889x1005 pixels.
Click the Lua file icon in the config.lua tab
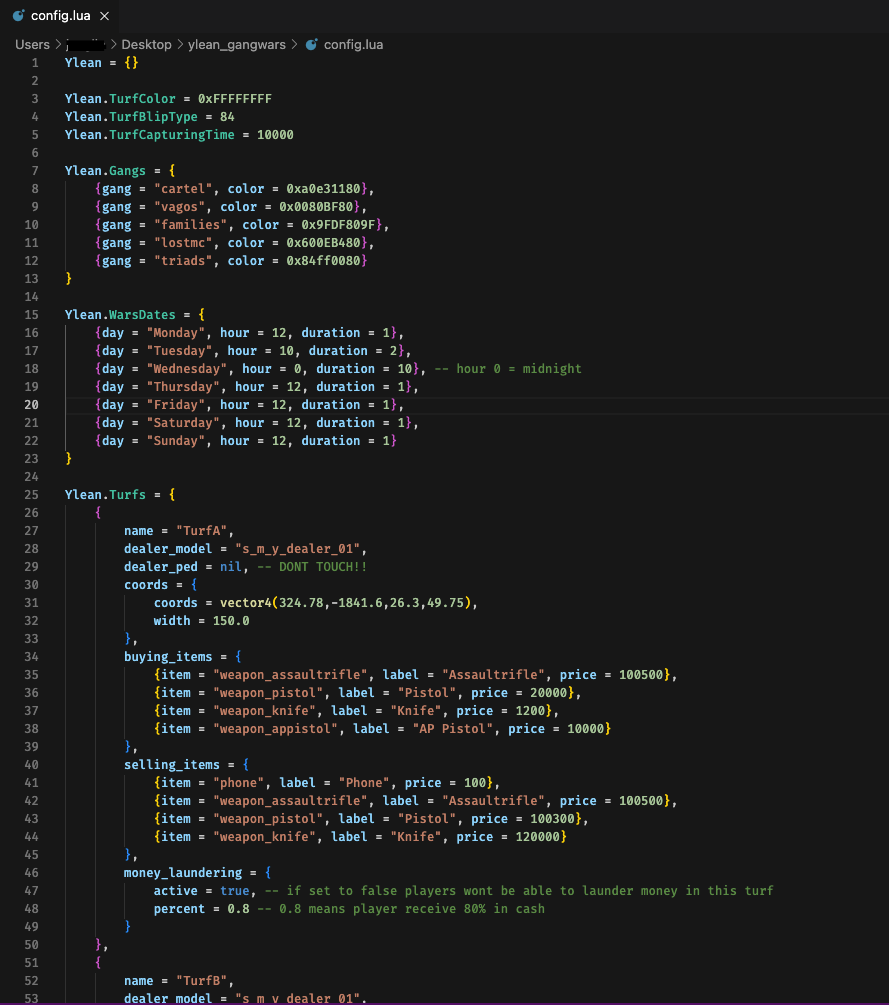coord(16,15)
